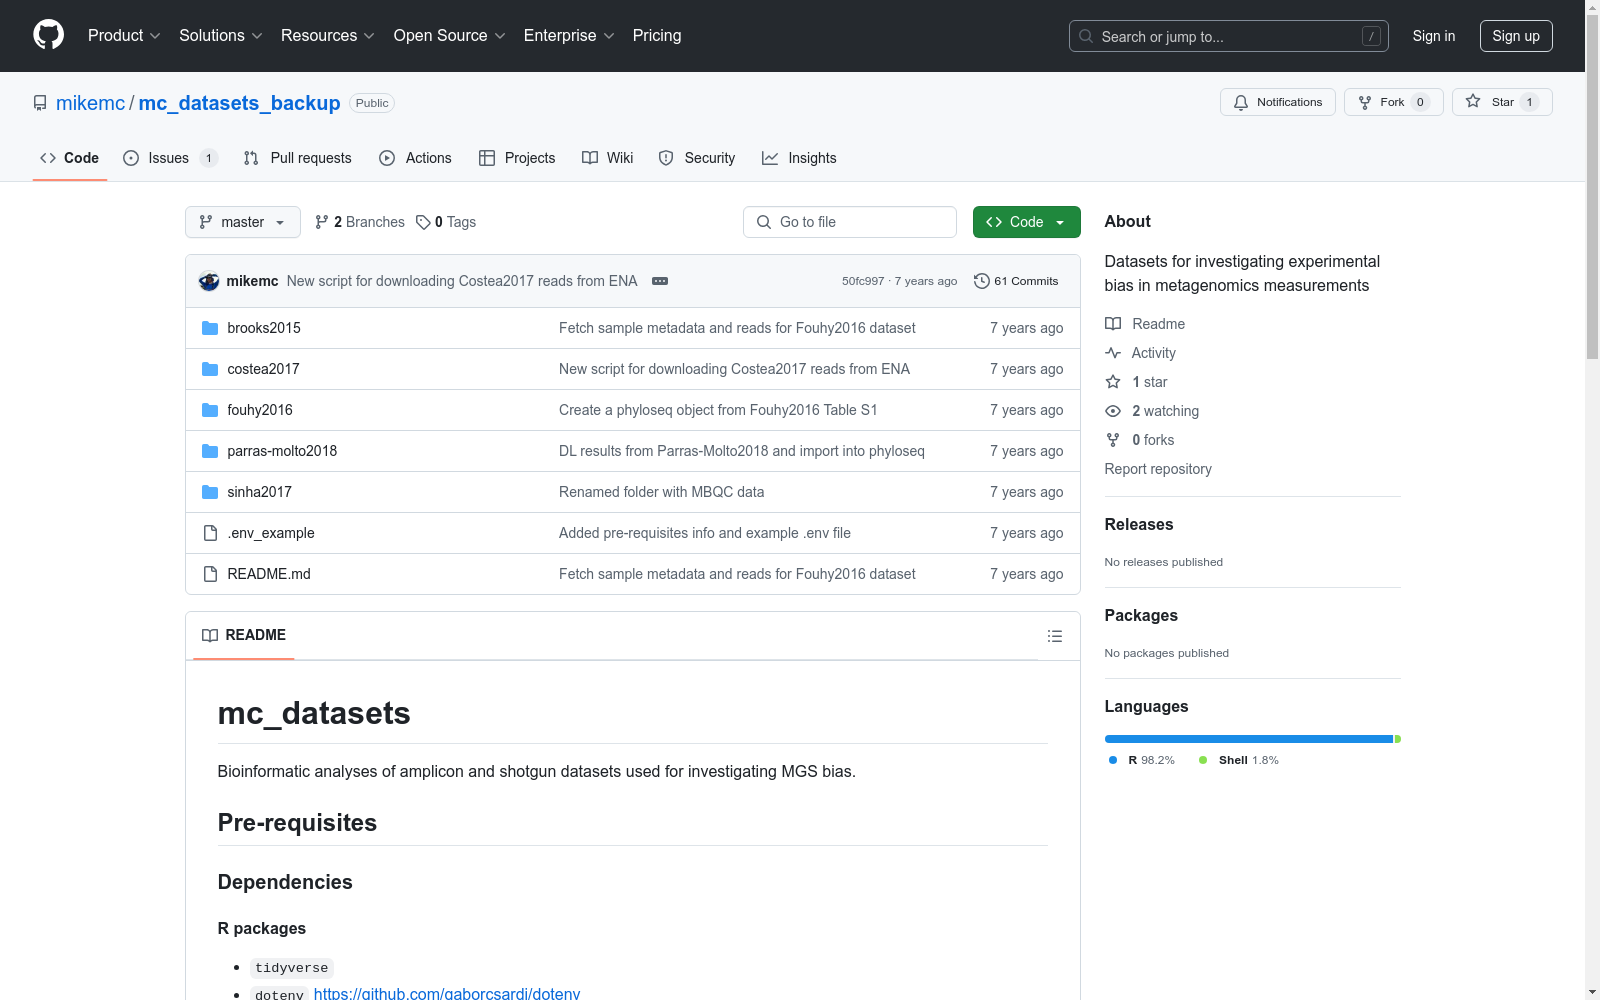Open the Releases section heading link
This screenshot has width=1600, height=1000.
click(x=1139, y=524)
